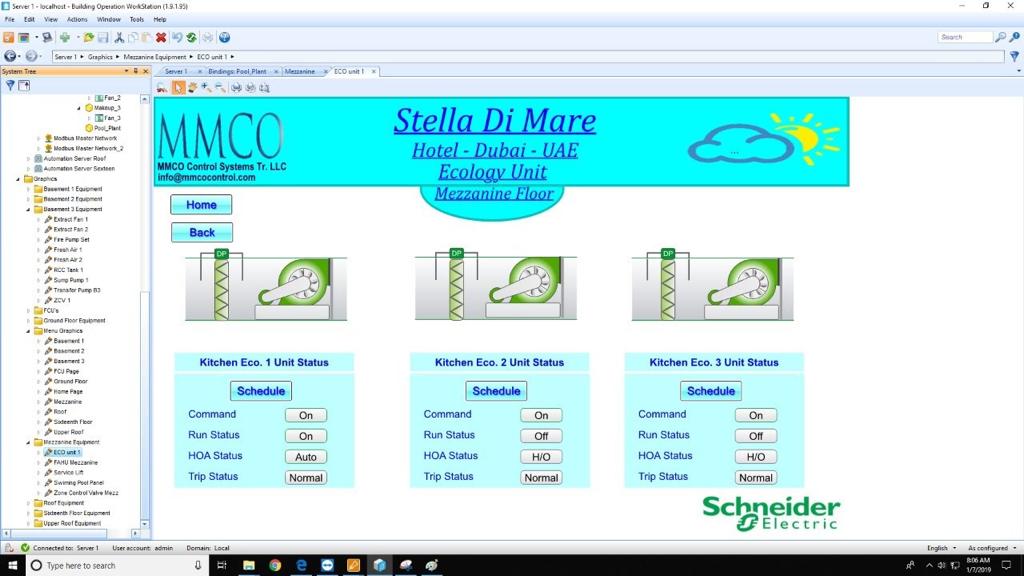1024x576 pixels.
Task: Open Google Chrome from the taskbar
Action: coord(275,566)
